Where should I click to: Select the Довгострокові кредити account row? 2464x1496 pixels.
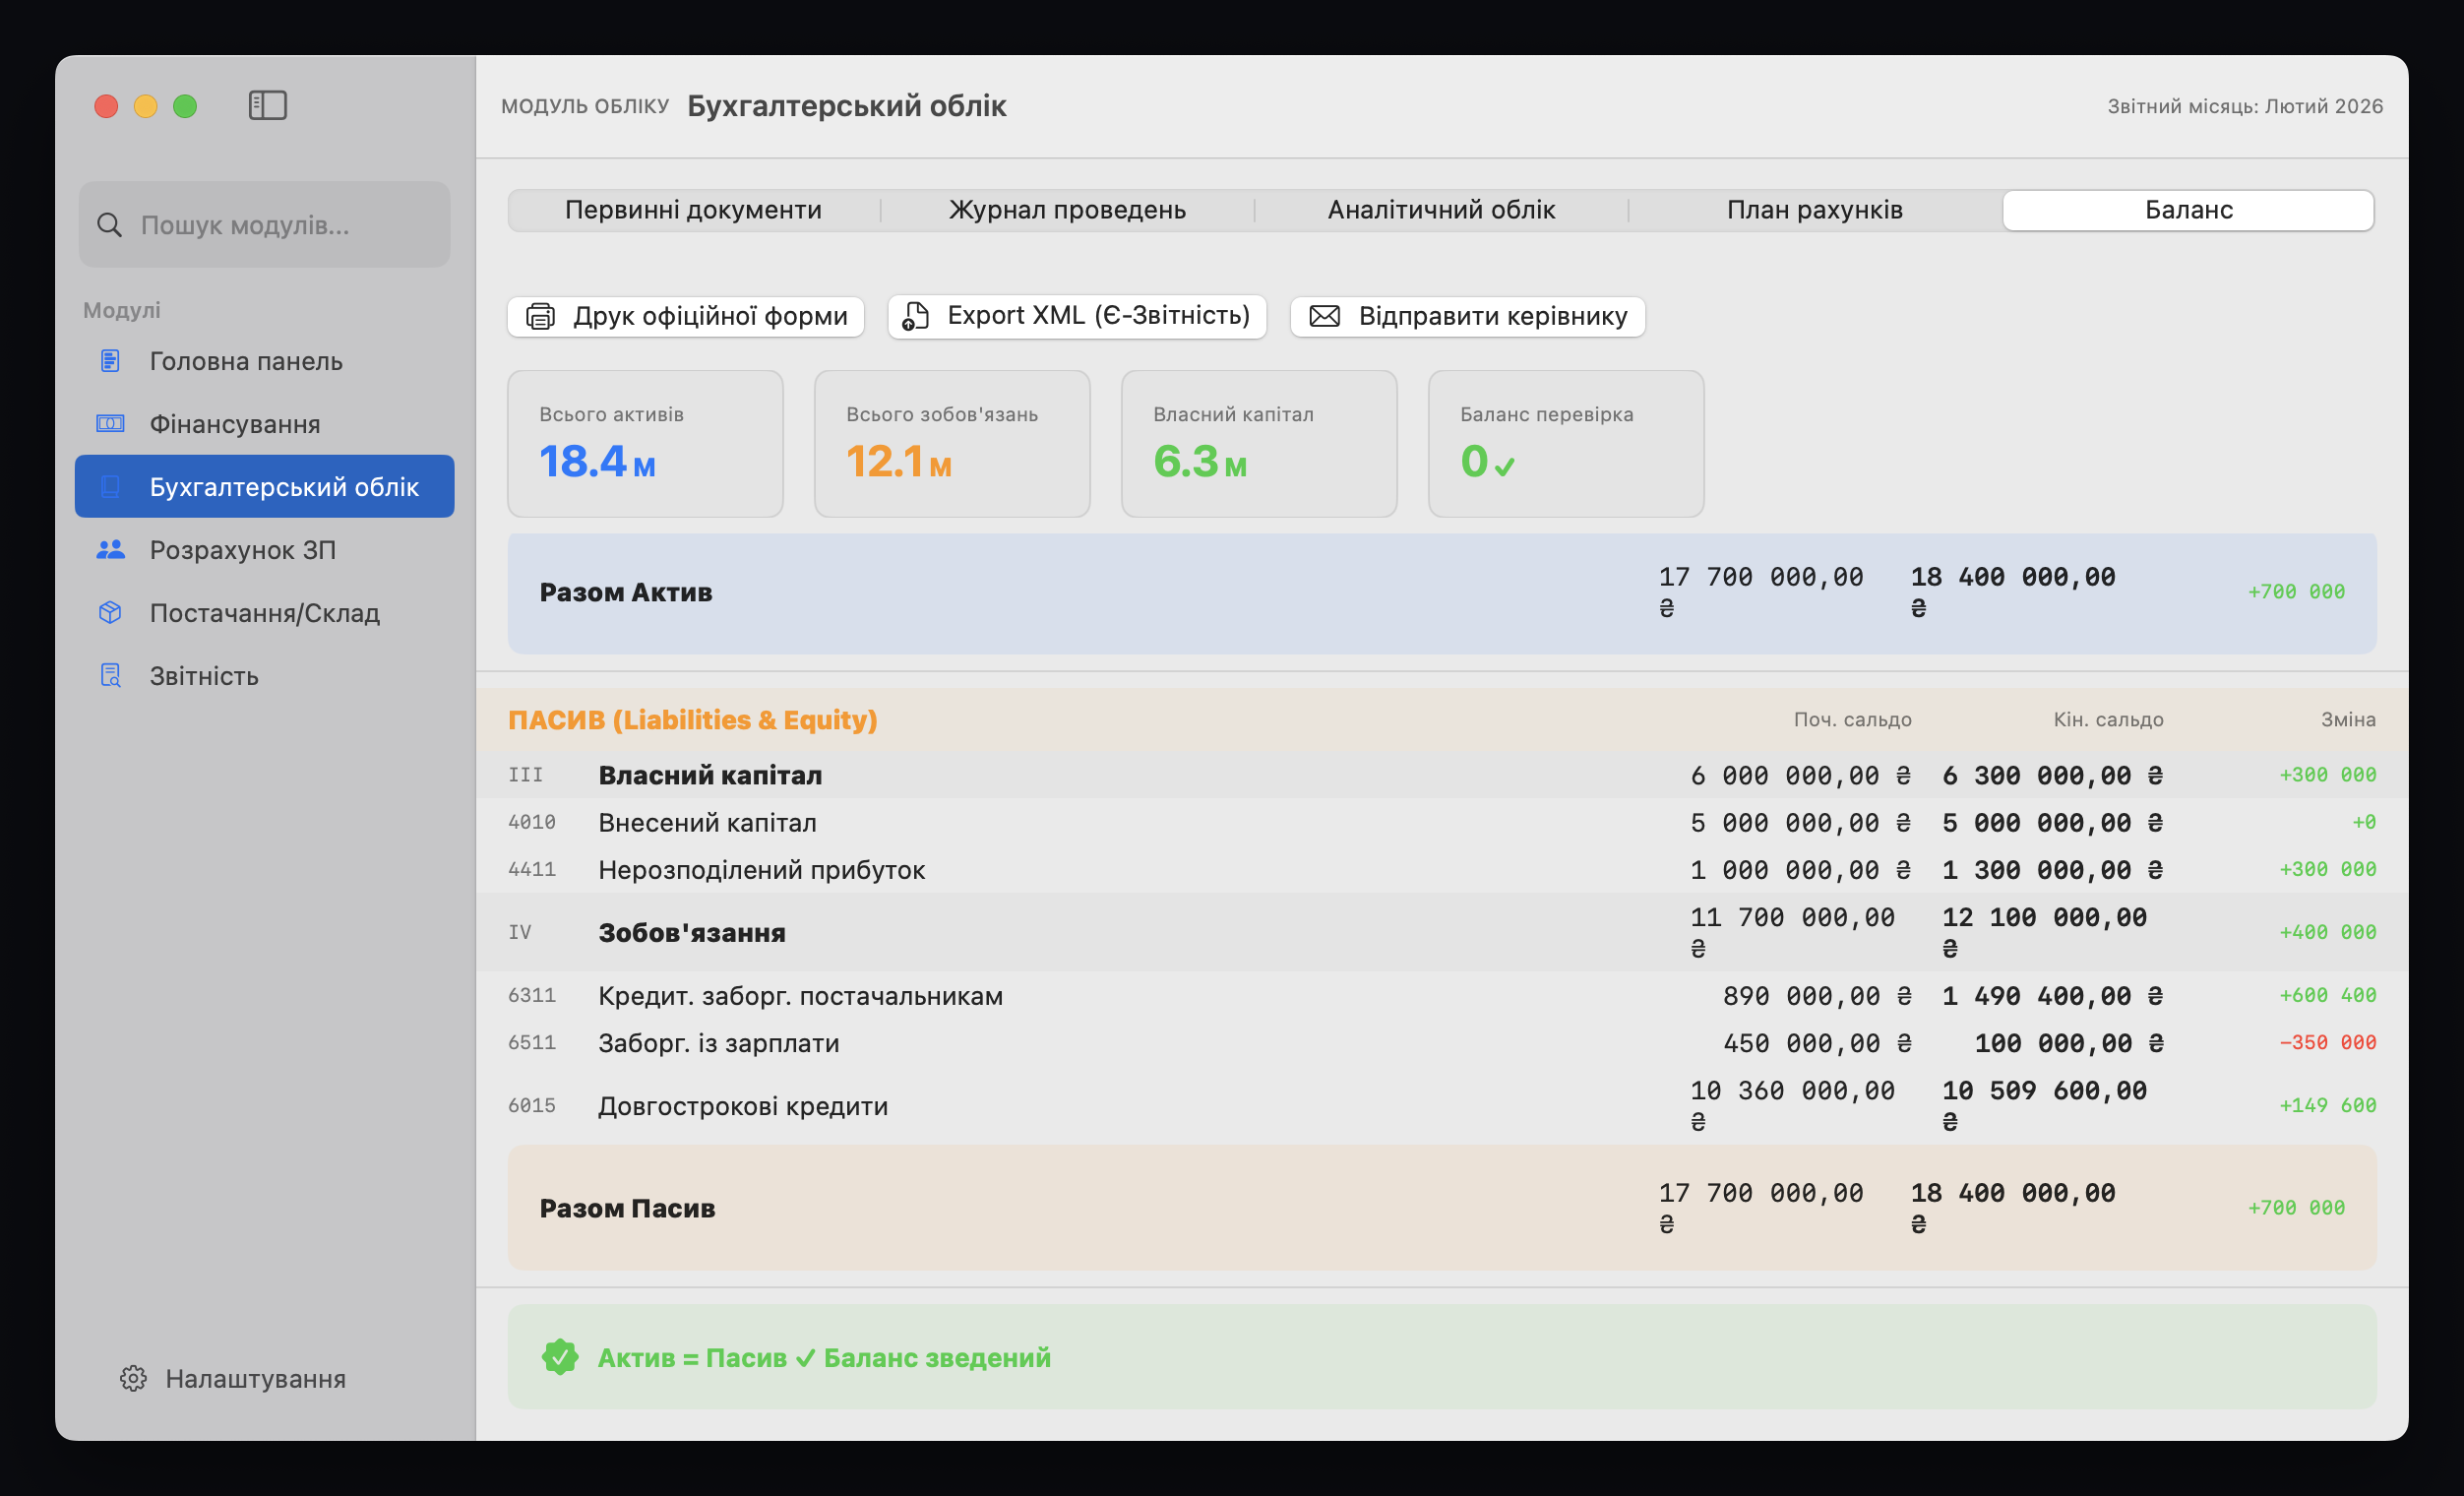pyautogui.click(x=742, y=1106)
